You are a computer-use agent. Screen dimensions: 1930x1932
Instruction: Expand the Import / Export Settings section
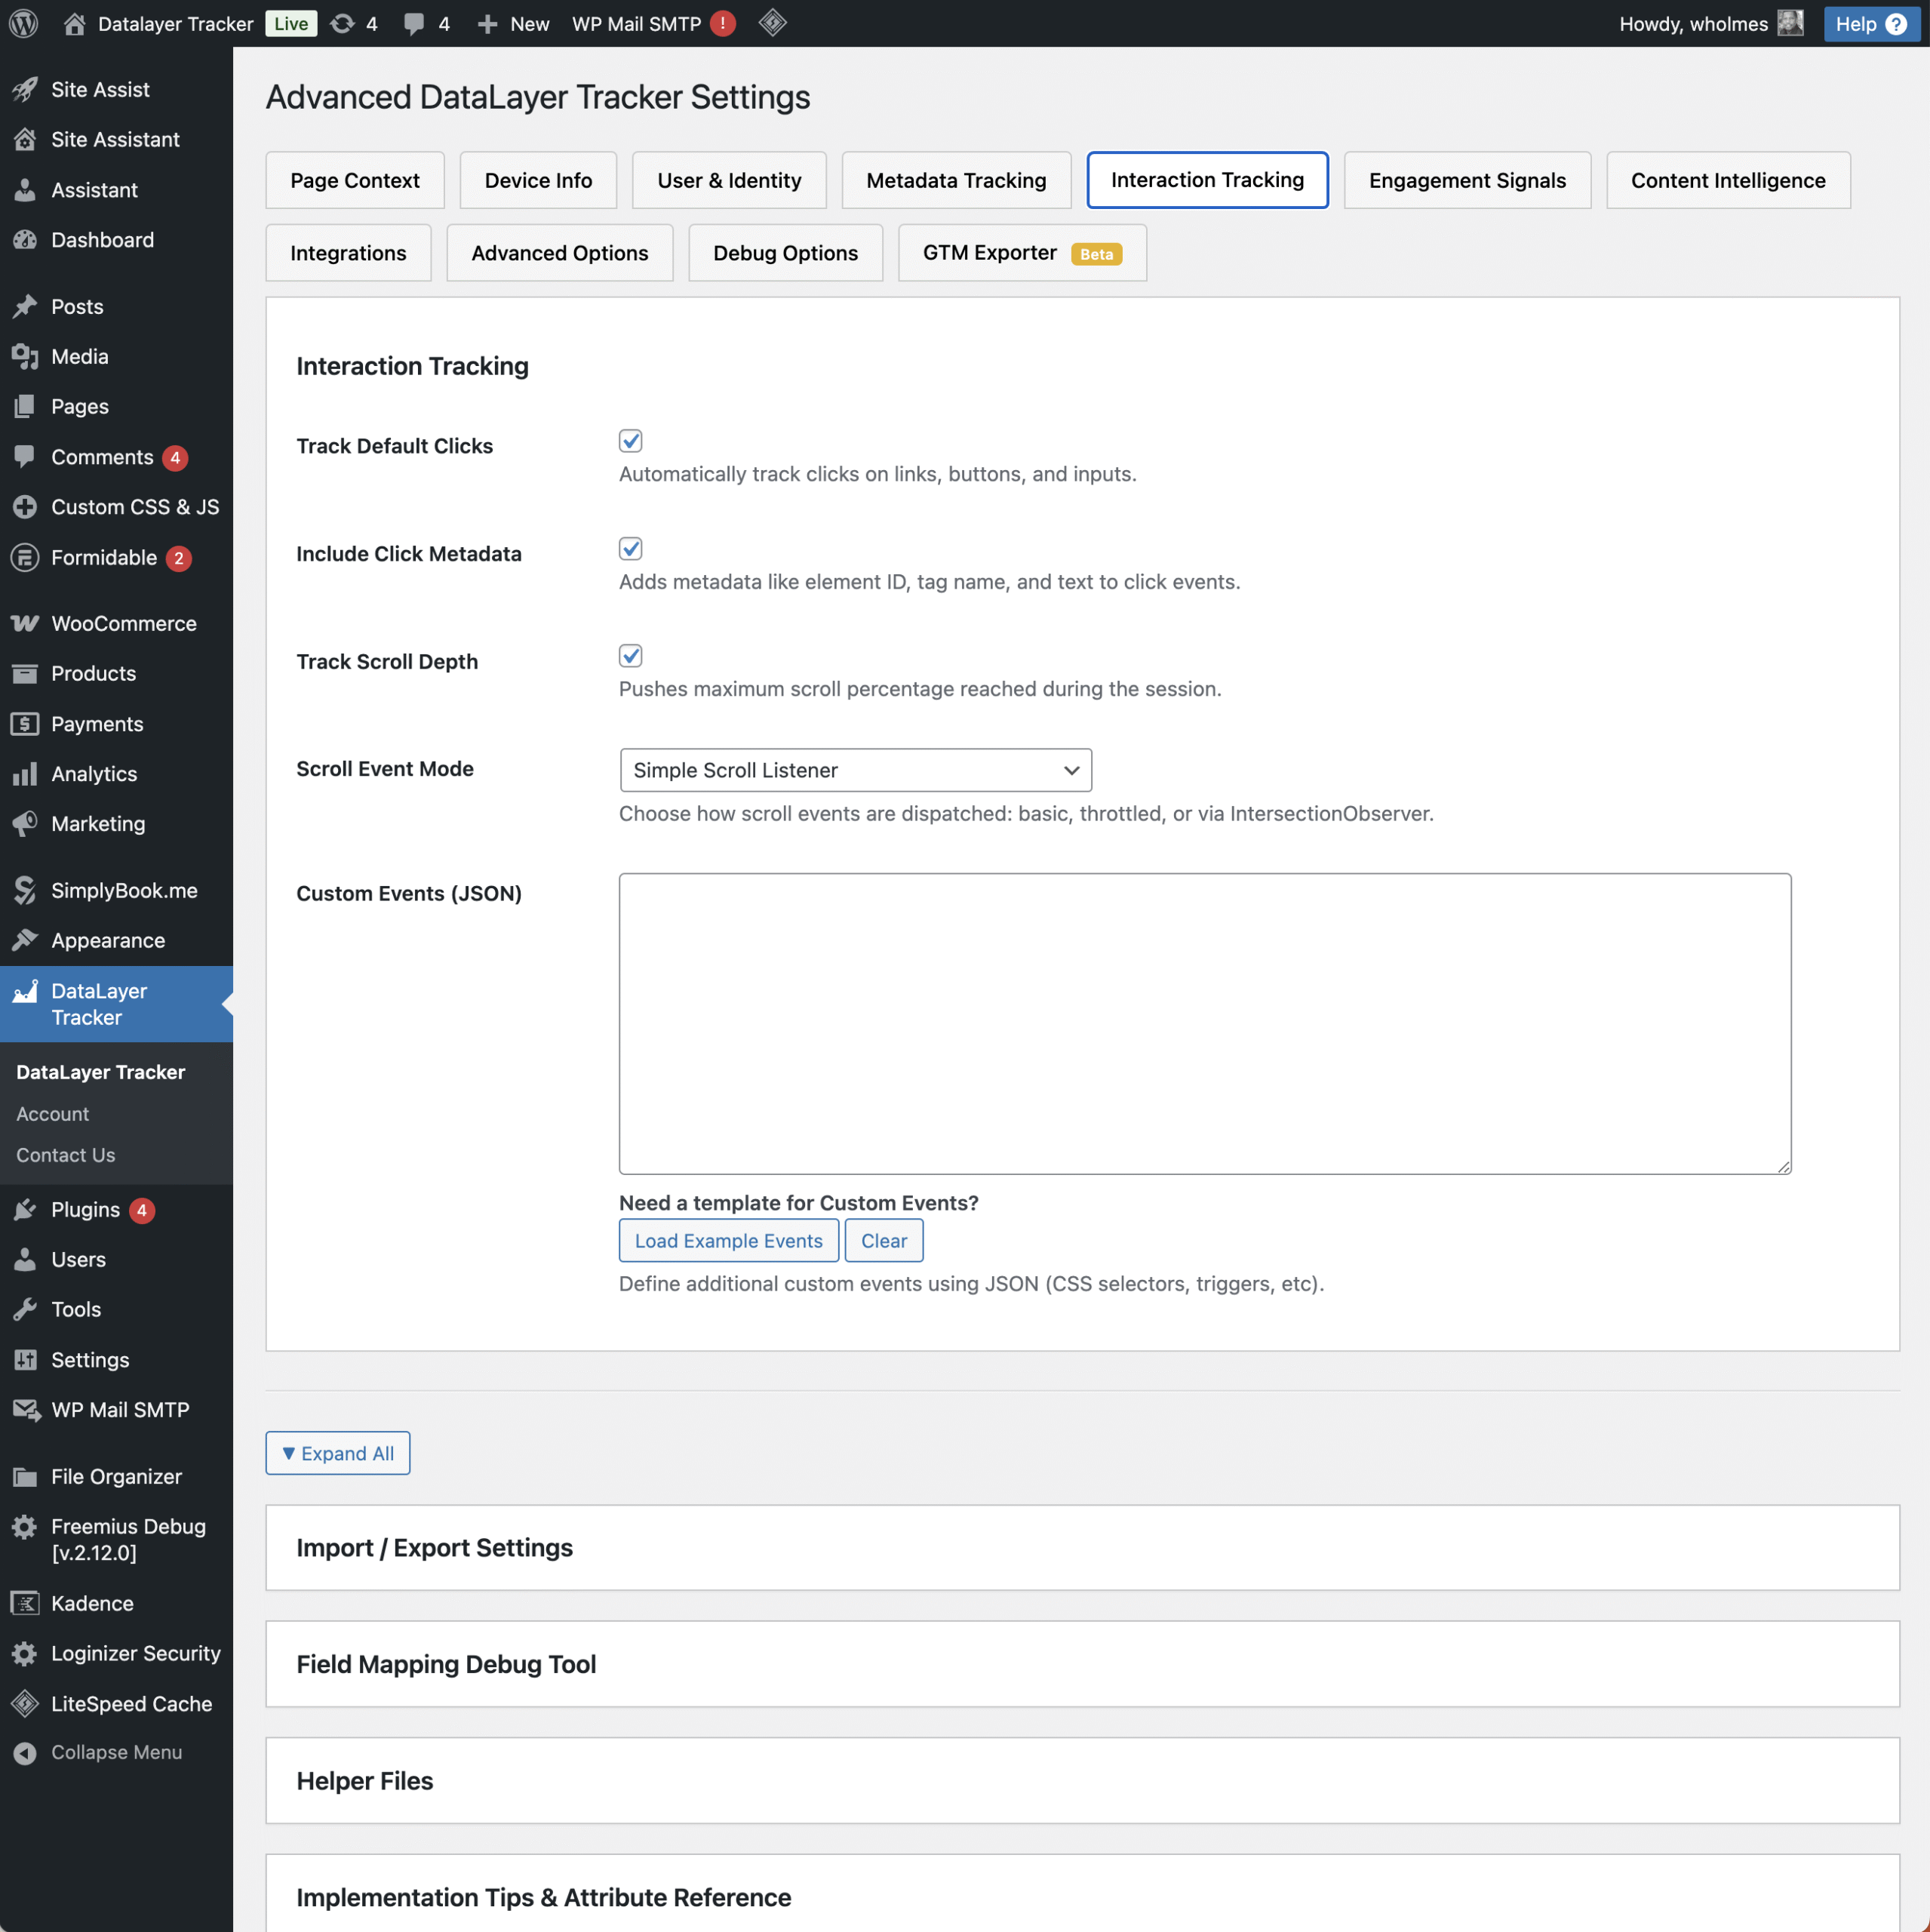click(1082, 1547)
